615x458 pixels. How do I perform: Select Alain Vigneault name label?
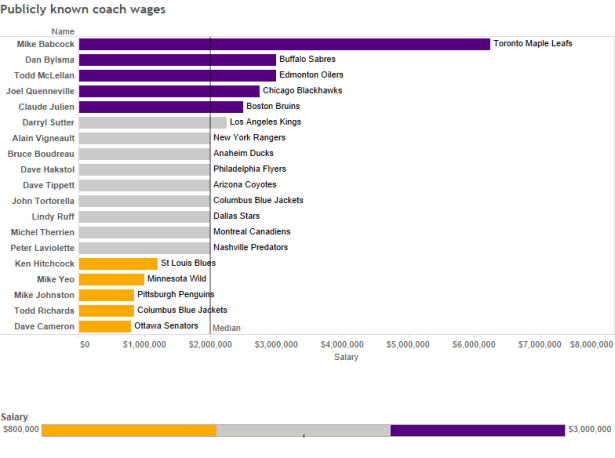point(42,138)
